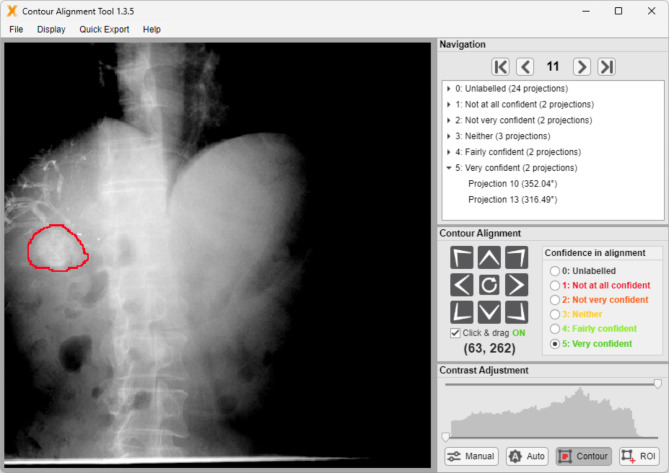Uncheck the Click & drag checkbox
Image resolution: width=669 pixels, height=473 pixels.
coord(455,333)
